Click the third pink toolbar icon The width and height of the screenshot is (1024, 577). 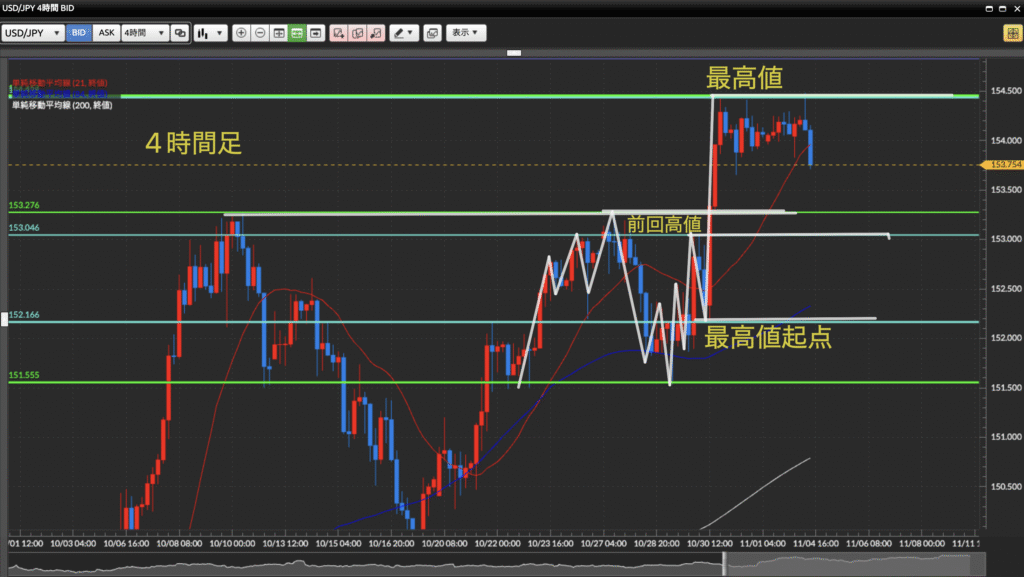pos(375,33)
